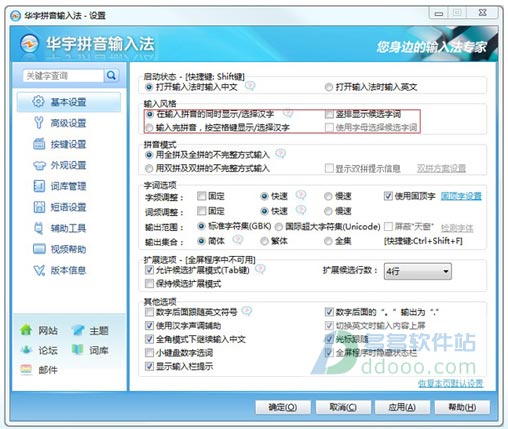
Task: Click the 帮助(H) button
Action: click(462, 407)
